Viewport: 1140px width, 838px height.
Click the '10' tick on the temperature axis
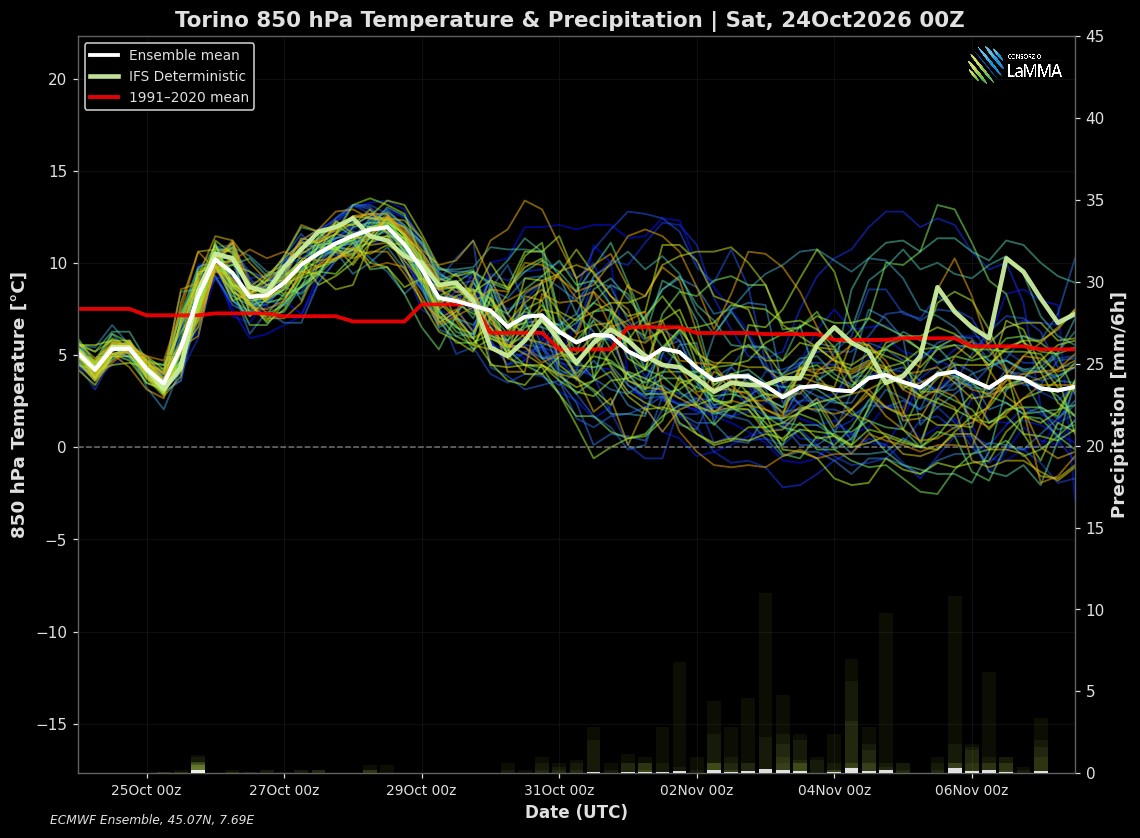click(x=57, y=264)
